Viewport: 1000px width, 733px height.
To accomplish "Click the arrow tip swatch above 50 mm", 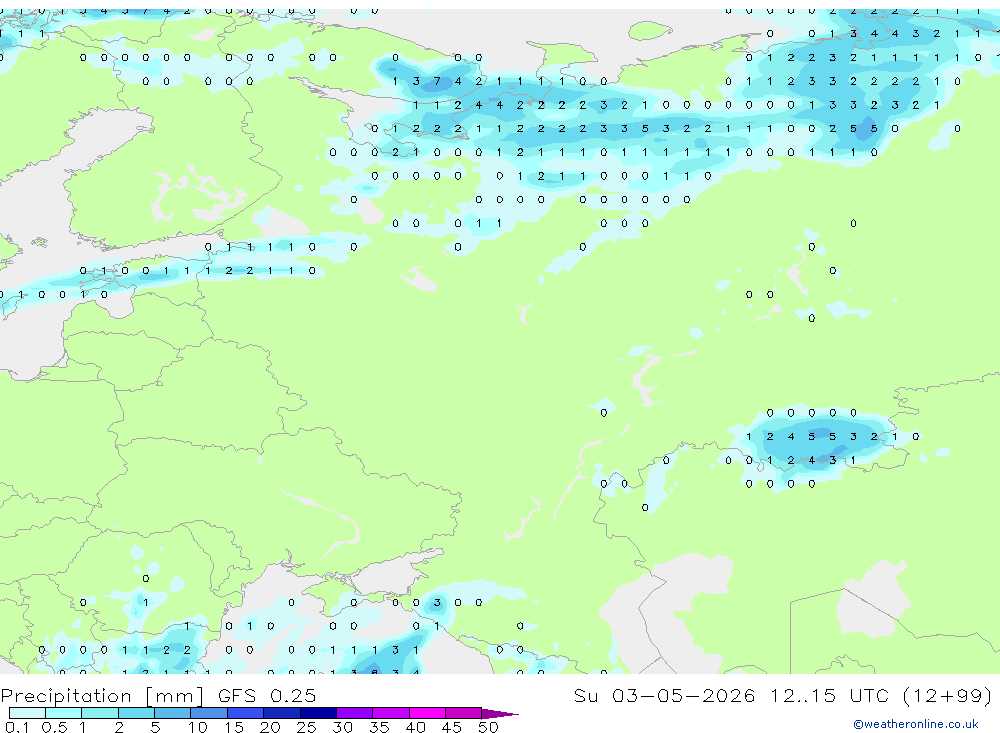I will (x=499, y=713).
